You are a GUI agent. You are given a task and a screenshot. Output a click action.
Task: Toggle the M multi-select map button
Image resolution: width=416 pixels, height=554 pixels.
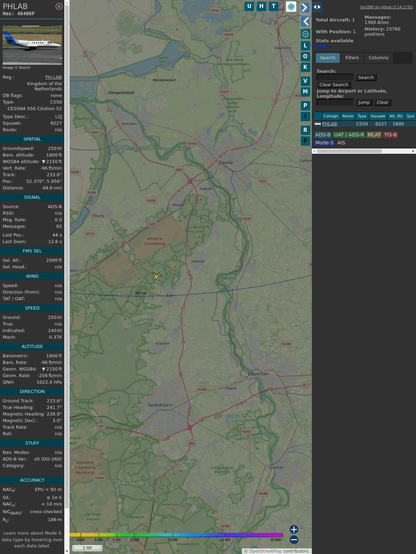pyautogui.click(x=305, y=92)
